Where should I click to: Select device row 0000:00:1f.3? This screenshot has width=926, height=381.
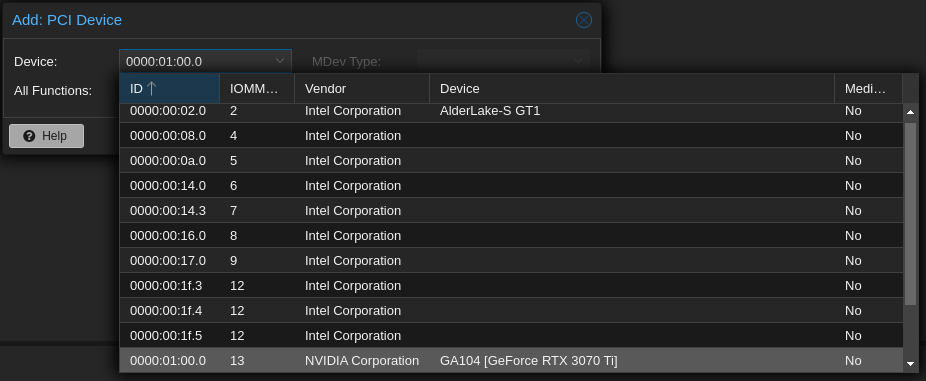[511, 285]
